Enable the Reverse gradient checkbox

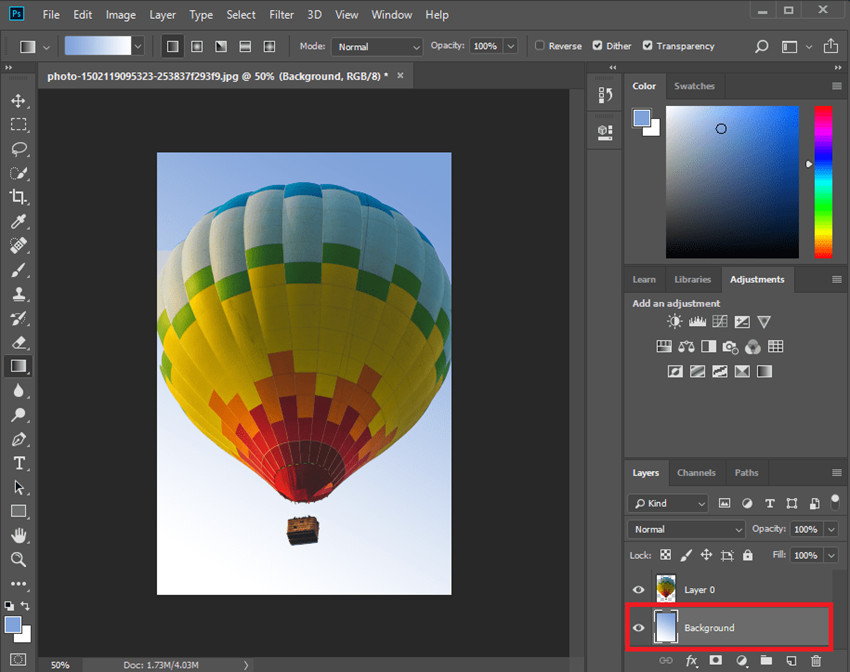point(539,45)
